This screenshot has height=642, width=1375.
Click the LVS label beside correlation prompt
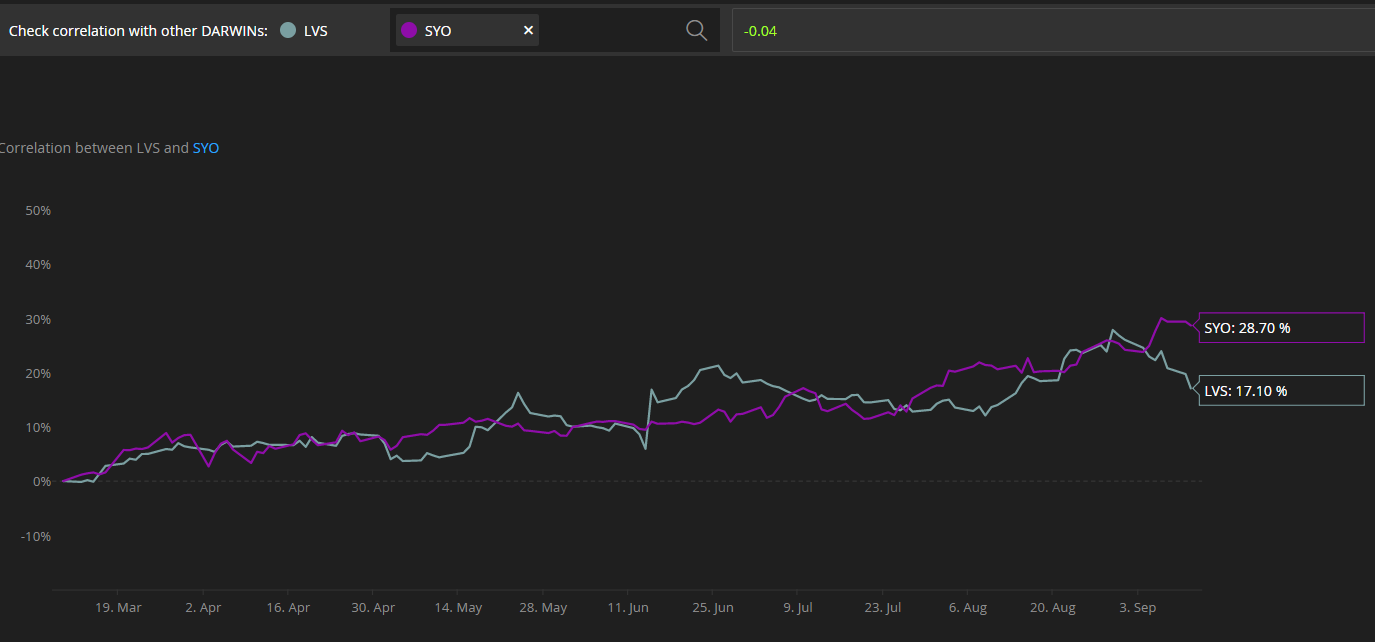(316, 31)
